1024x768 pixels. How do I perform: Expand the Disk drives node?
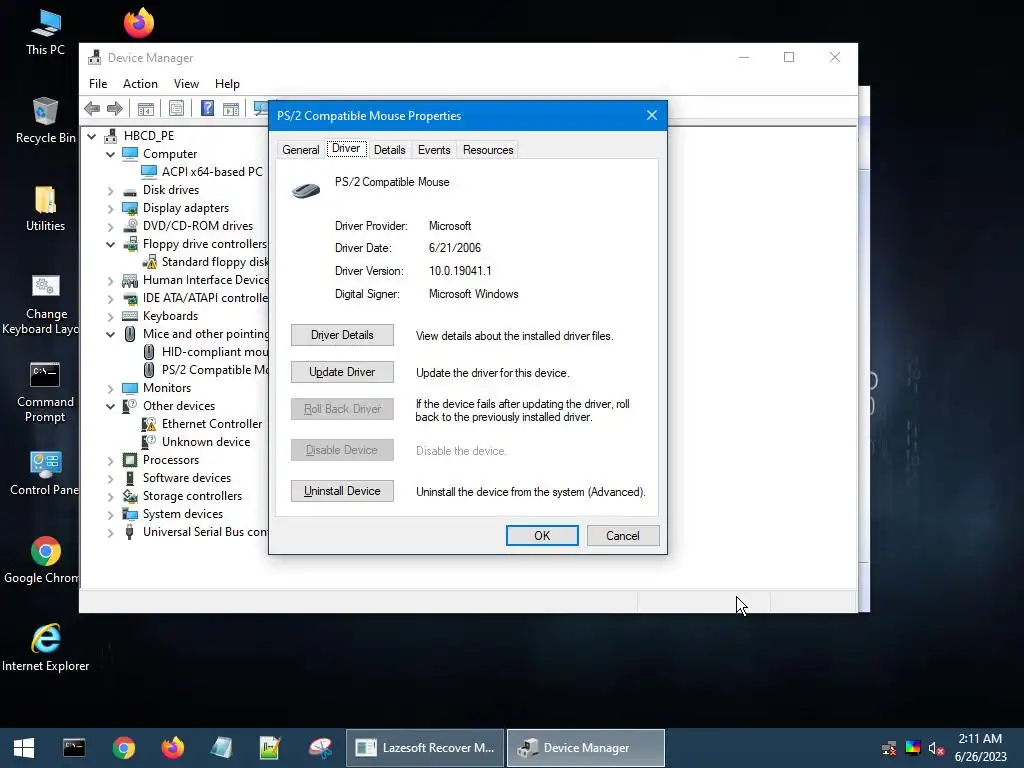(110, 191)
